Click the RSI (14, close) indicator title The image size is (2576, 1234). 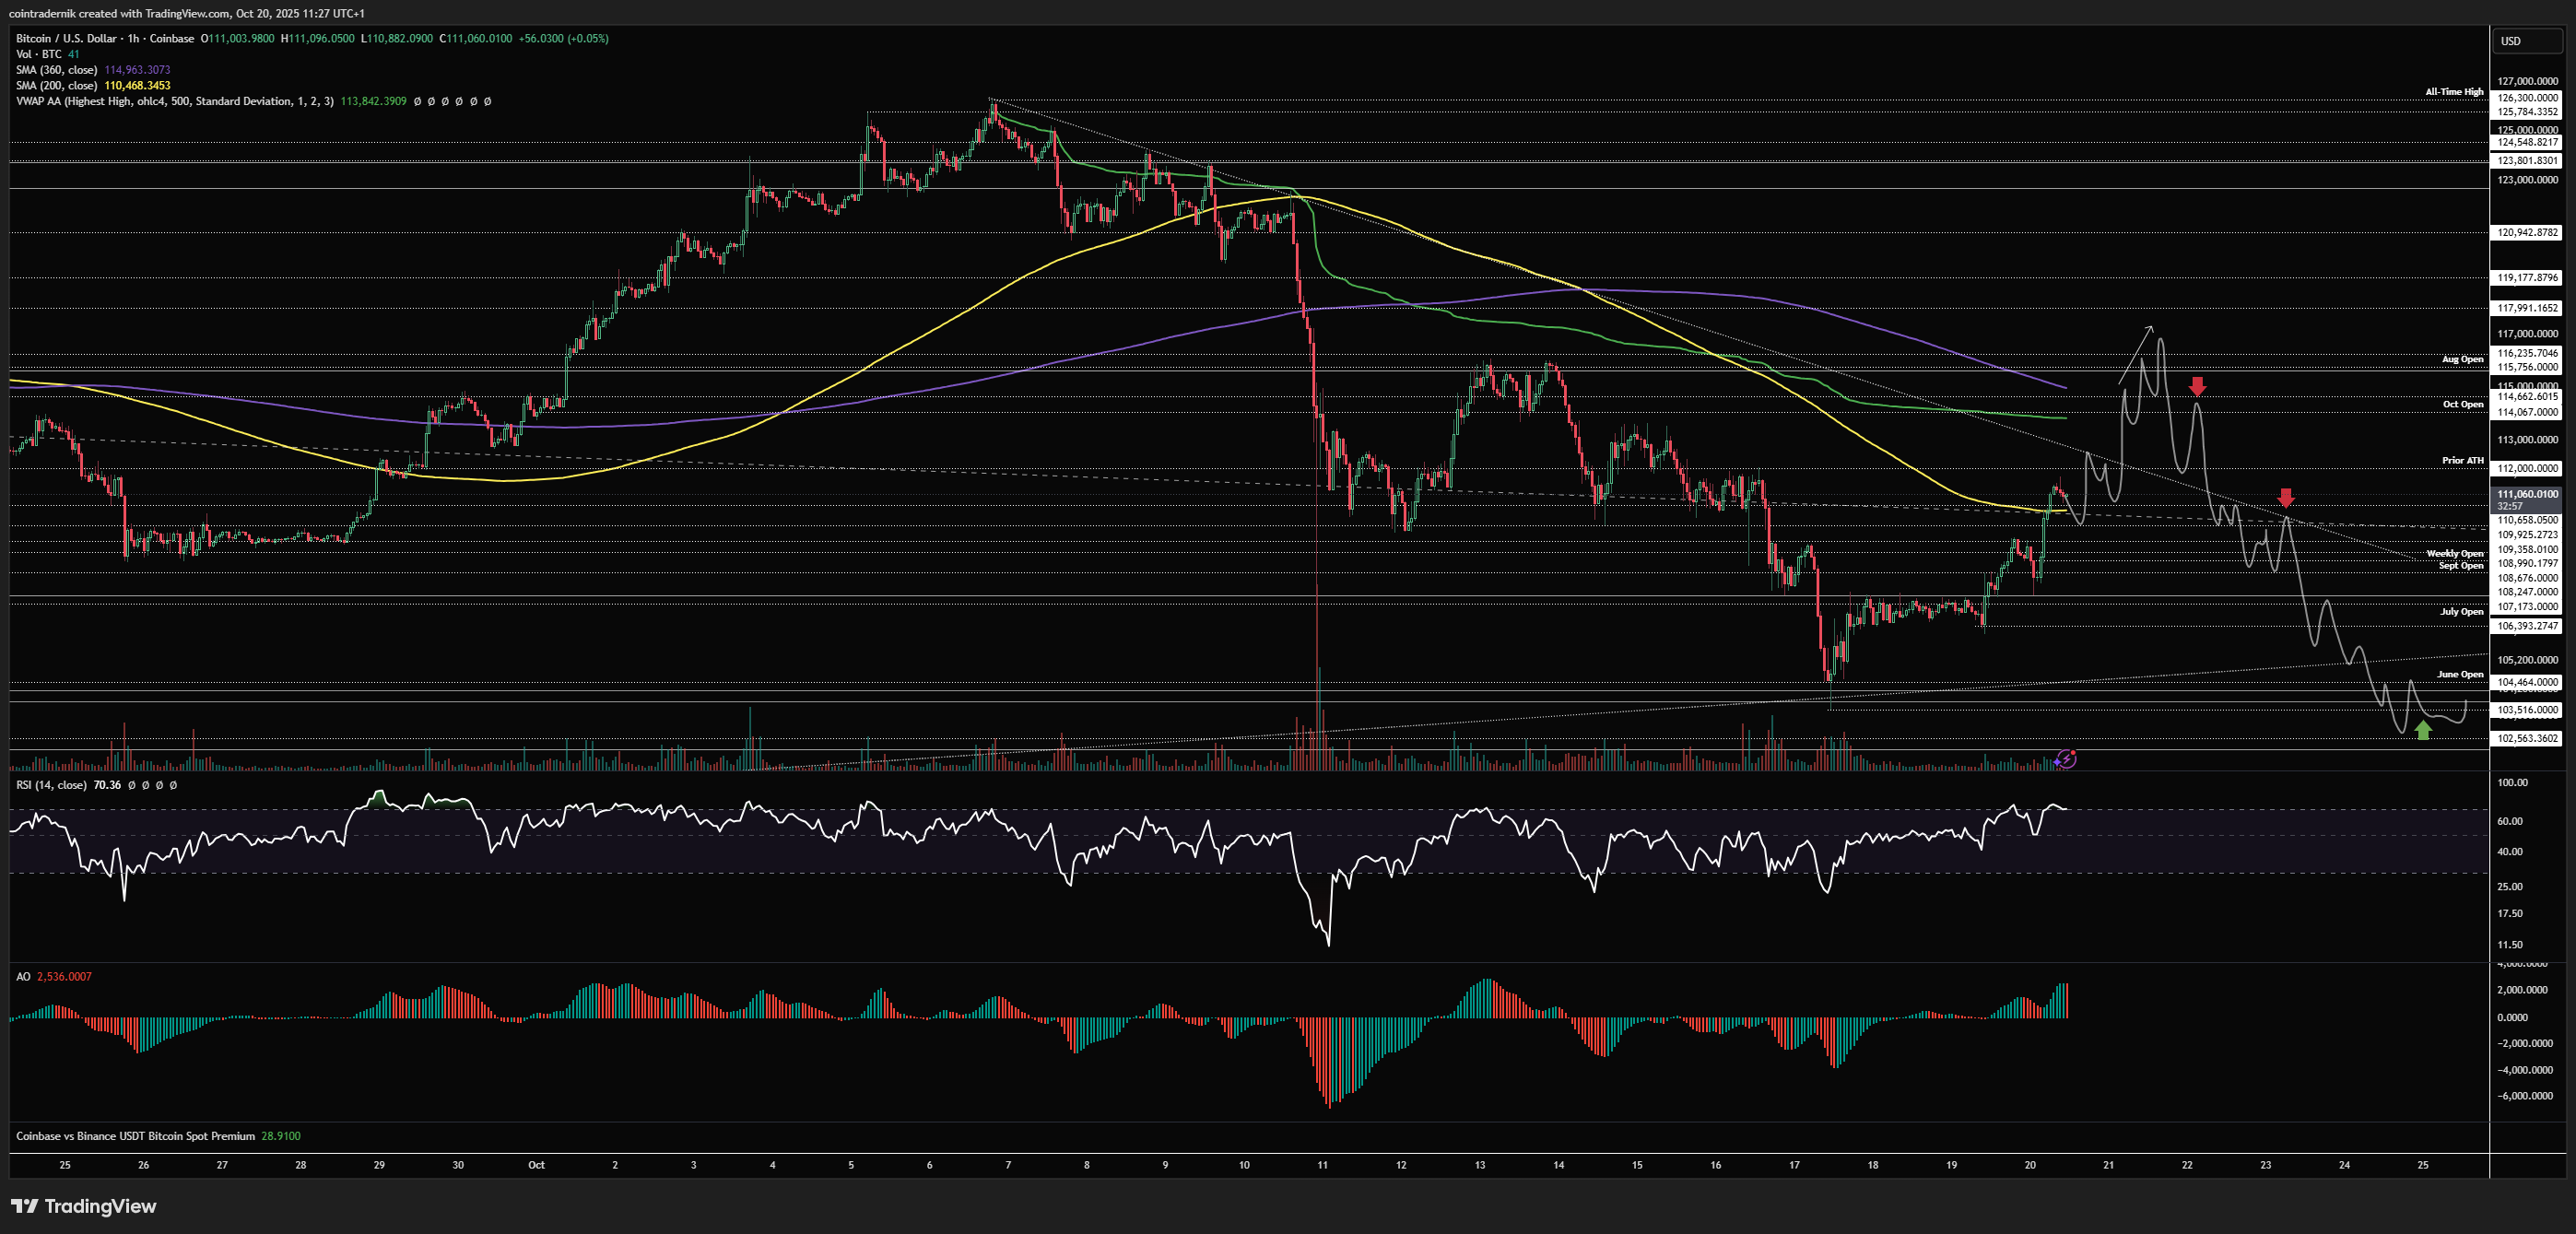[x=51, y=785]
